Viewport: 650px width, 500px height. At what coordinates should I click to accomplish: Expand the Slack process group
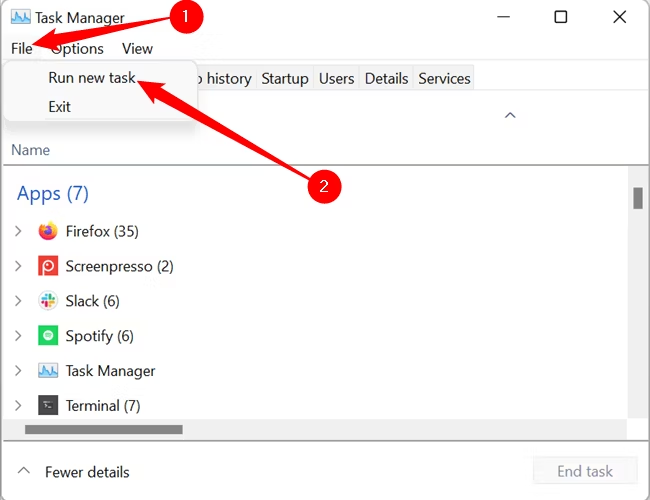18,301
